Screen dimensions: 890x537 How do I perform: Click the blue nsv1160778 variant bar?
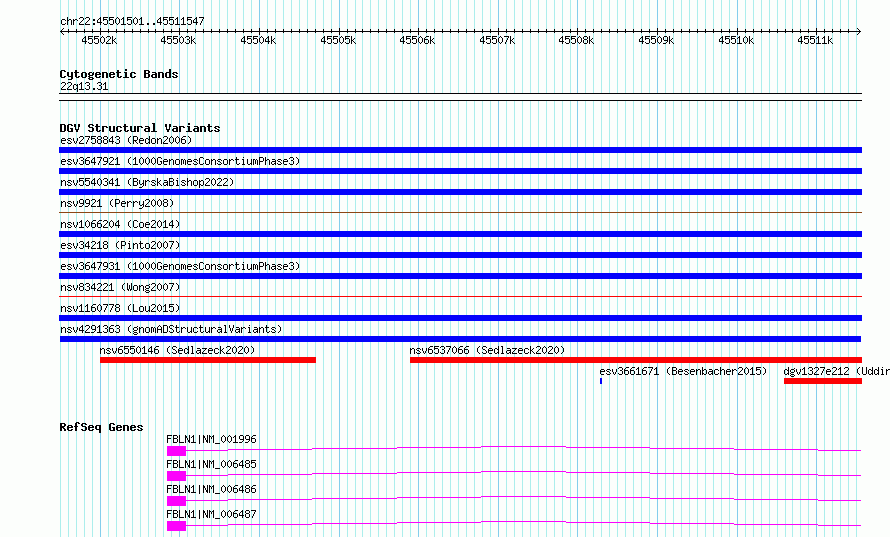460,318
